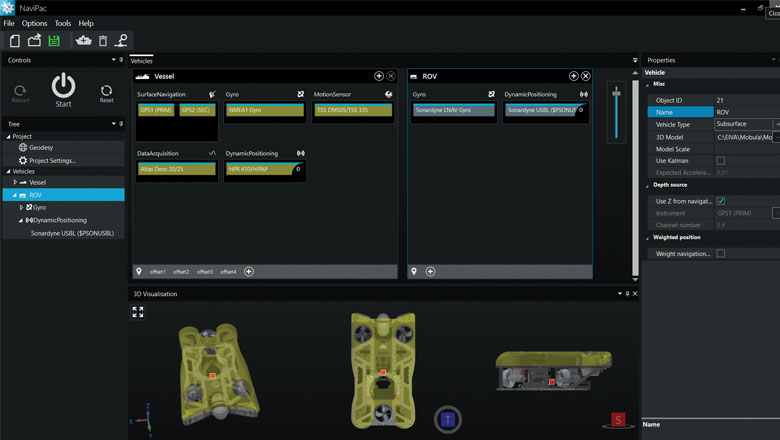The image size is (780, 440).
Task: Expand 3D Visualisation to fullscreen
Action: [138, 312]
